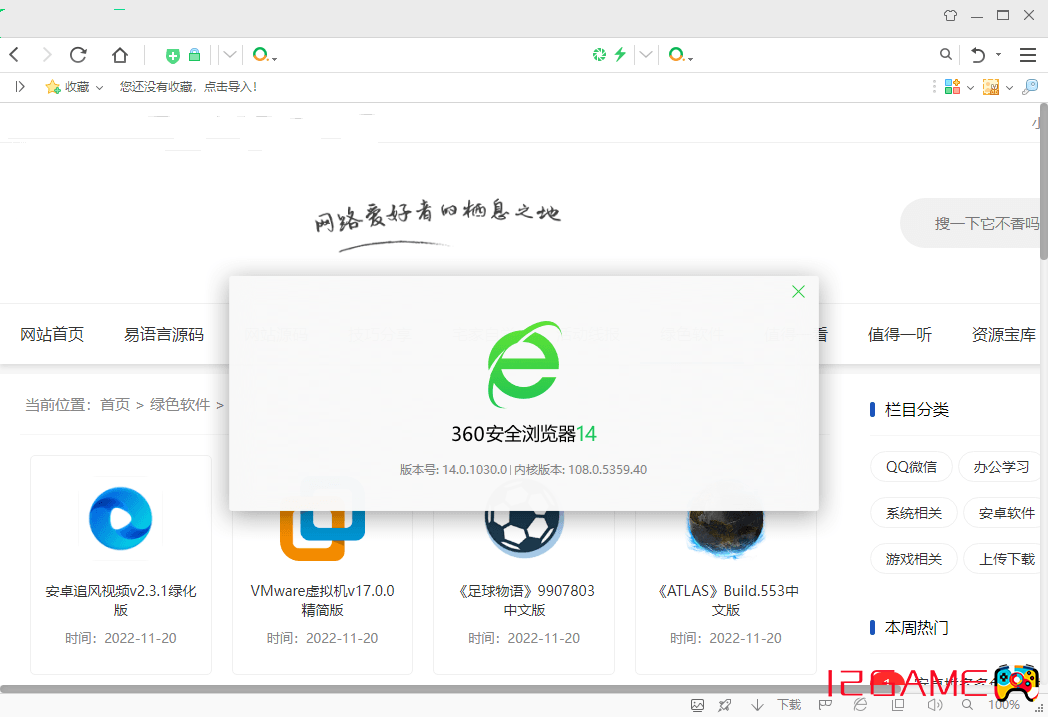Viewport: 1048px width, 717px height.
Task: Expand the extensions grid dropdown arrow
Action: tap(970, 88)
